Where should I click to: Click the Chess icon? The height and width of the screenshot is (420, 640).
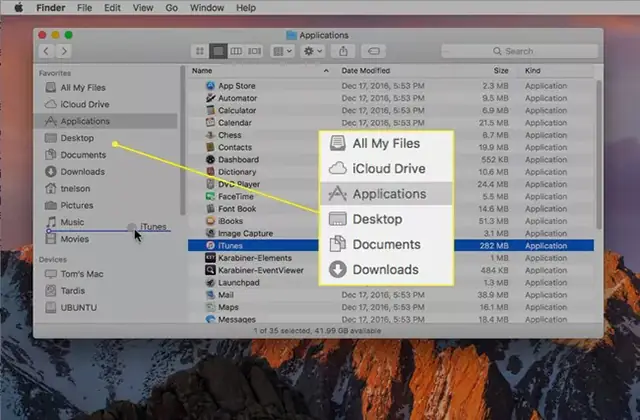tap(210, 135)
